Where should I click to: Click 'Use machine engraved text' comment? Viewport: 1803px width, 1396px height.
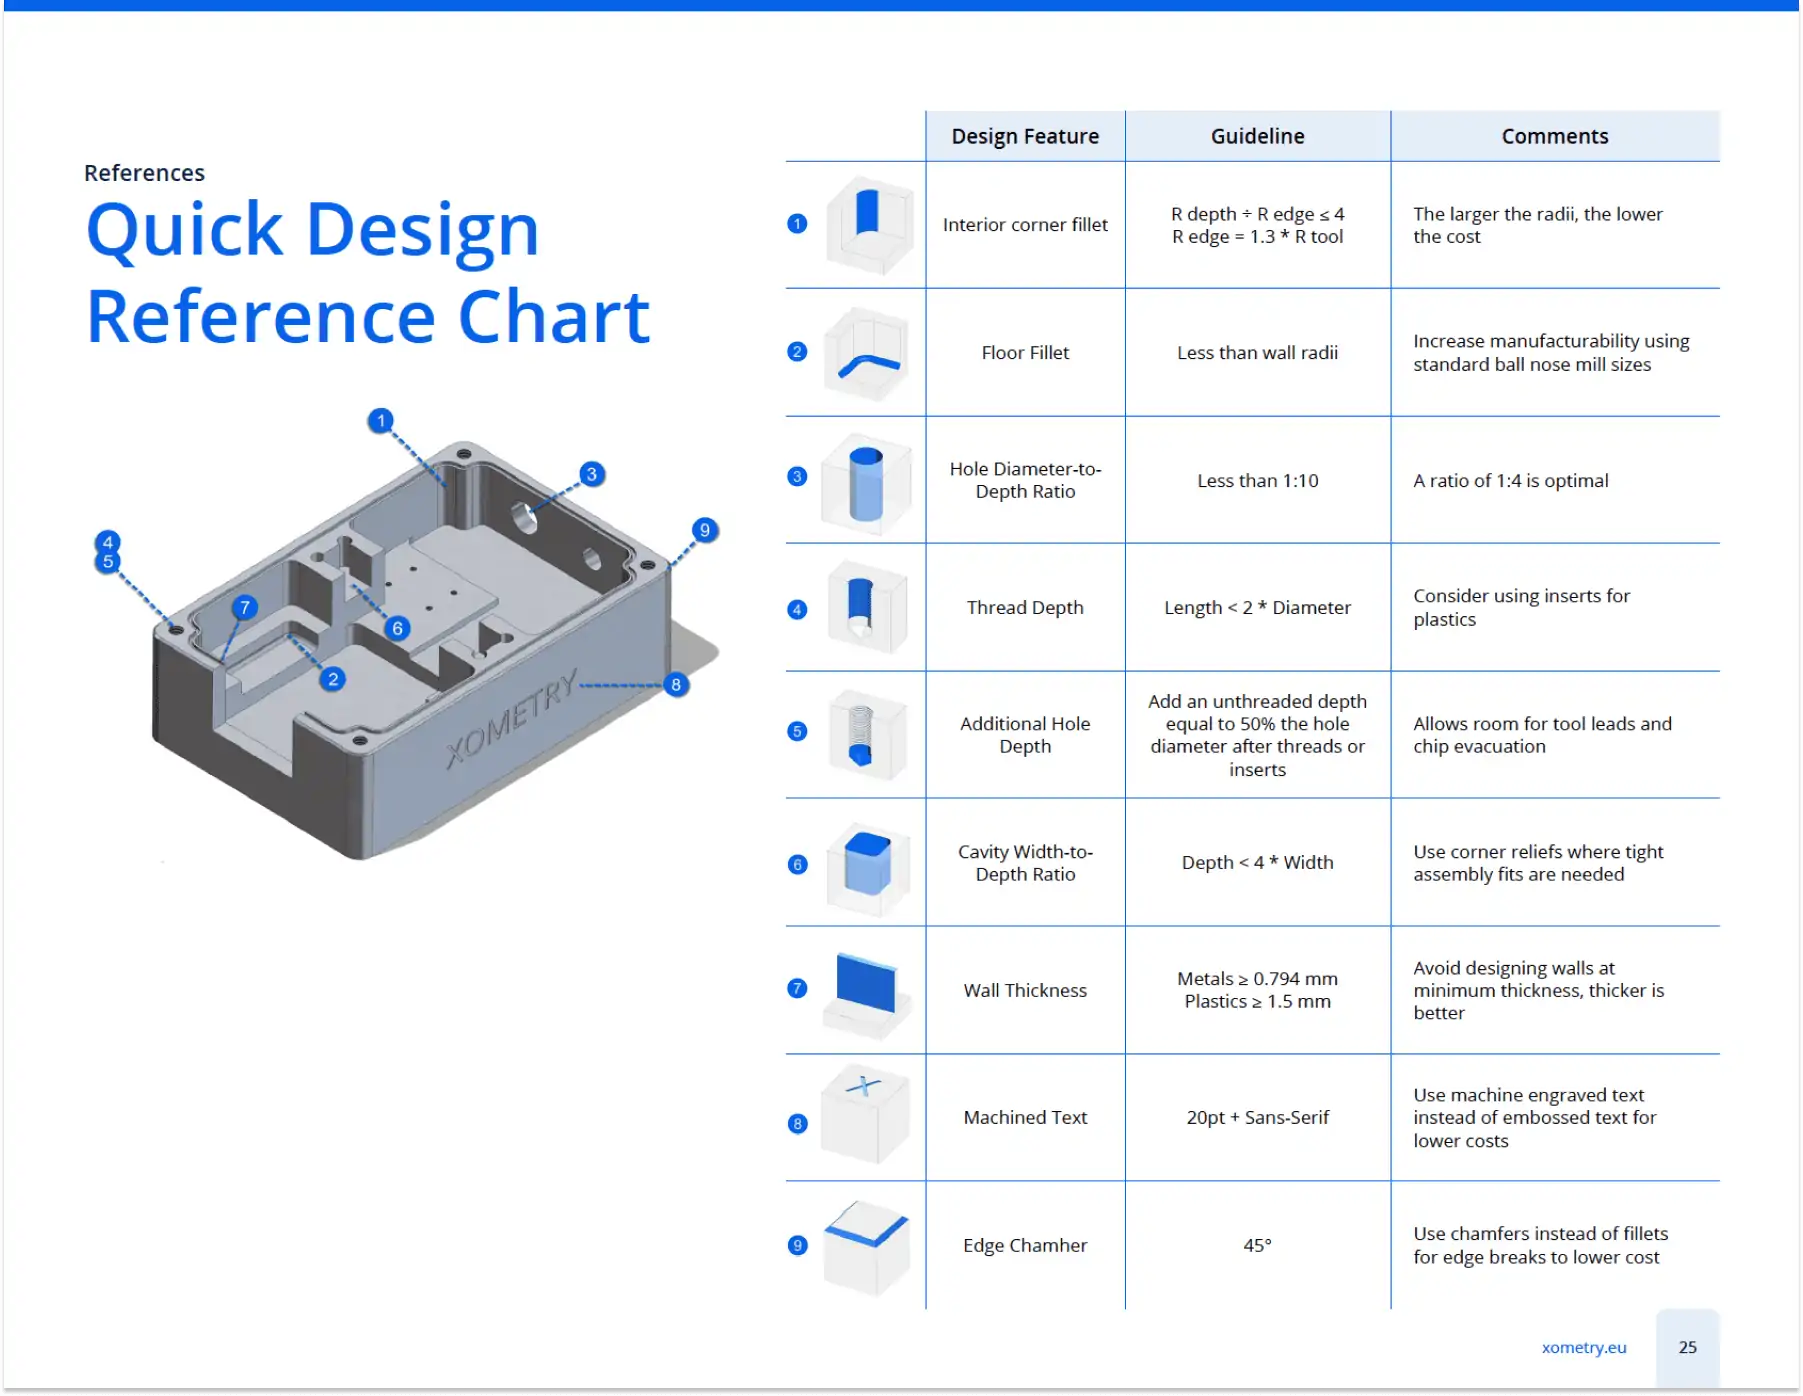tap(1535, 1118)
